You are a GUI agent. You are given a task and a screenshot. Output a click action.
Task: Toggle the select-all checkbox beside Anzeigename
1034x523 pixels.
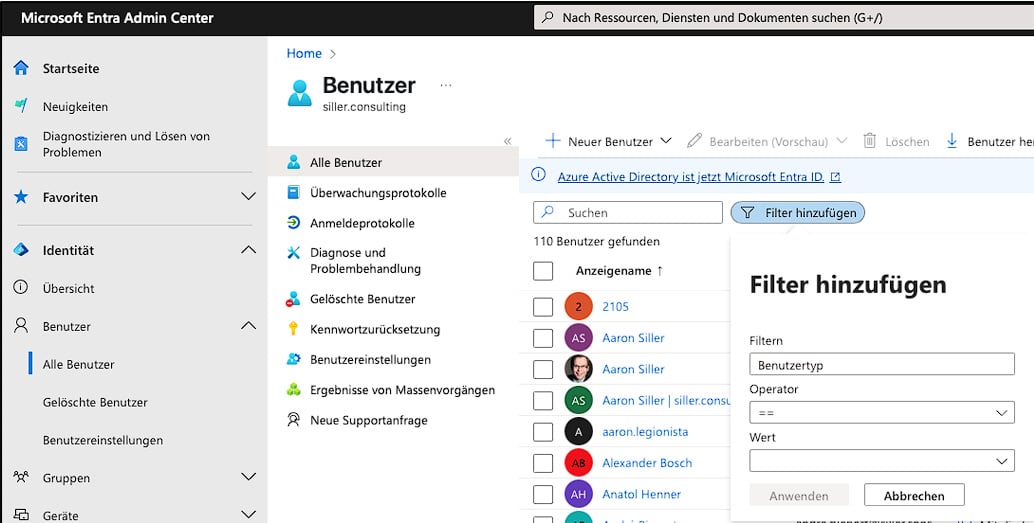click(x=543, y=271)
